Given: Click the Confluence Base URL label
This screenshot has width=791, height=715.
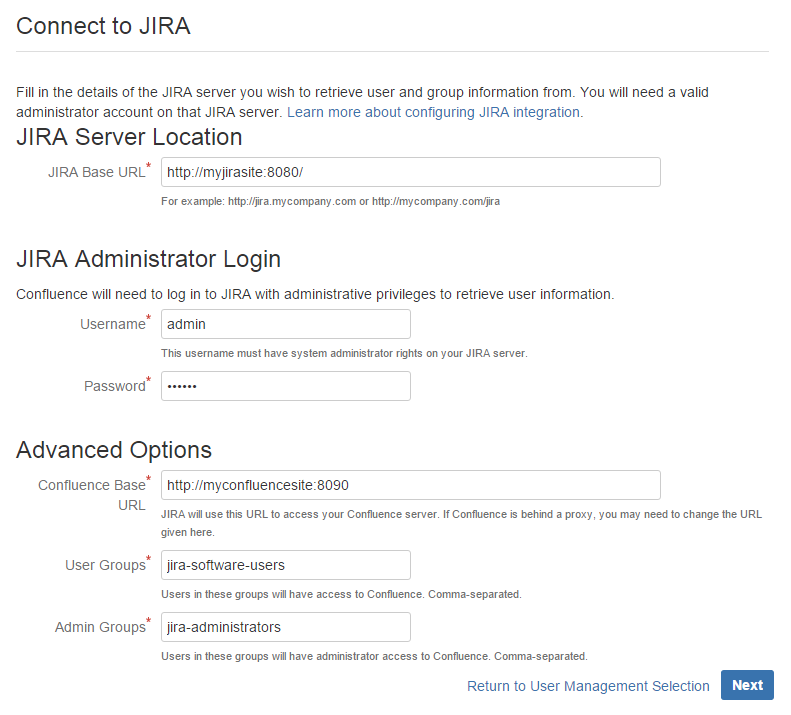Looking at the screenshot, I should [x=92, y=494].
